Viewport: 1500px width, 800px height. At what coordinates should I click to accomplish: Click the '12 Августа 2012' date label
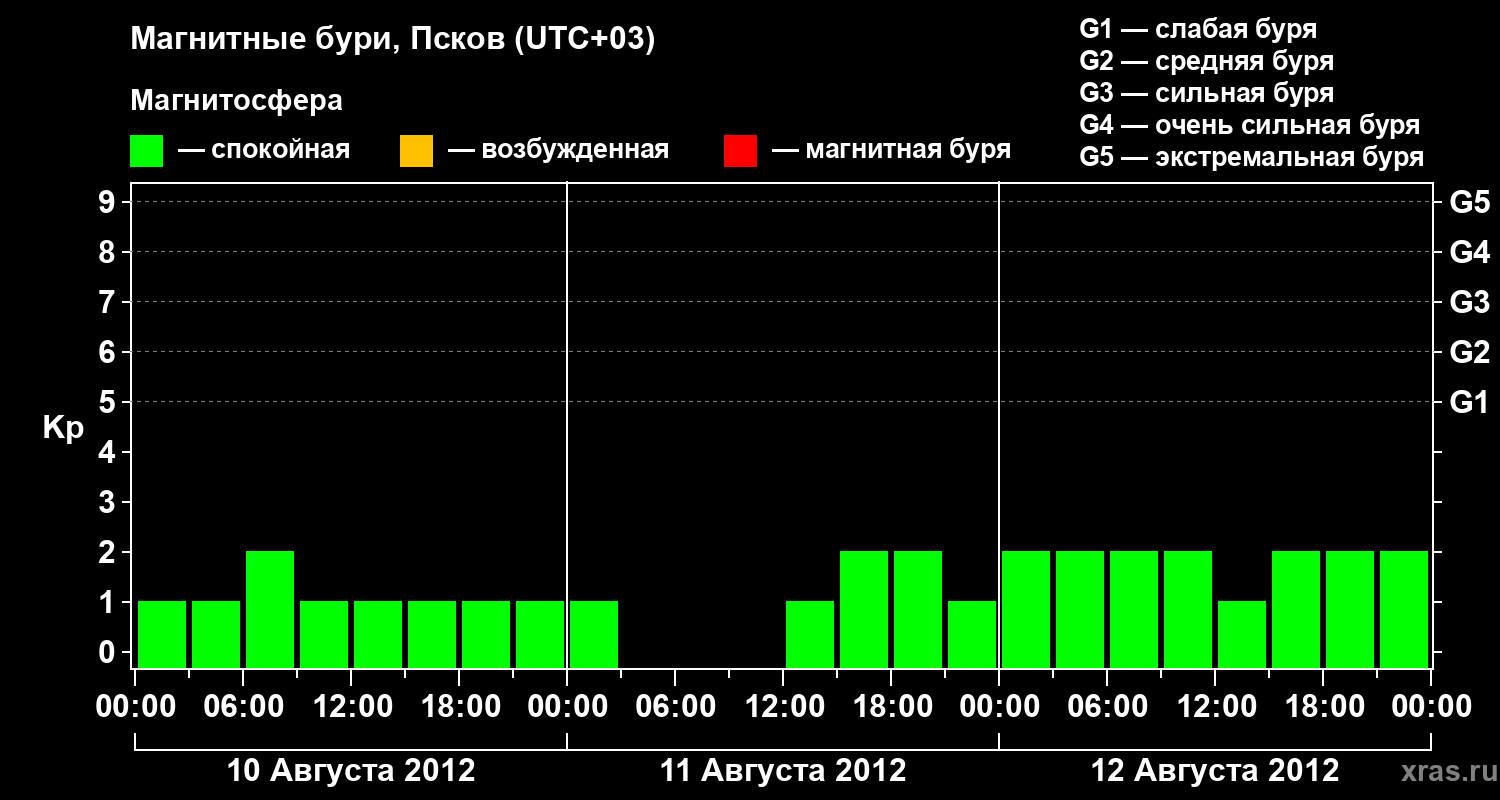[x=1215, y=771]
